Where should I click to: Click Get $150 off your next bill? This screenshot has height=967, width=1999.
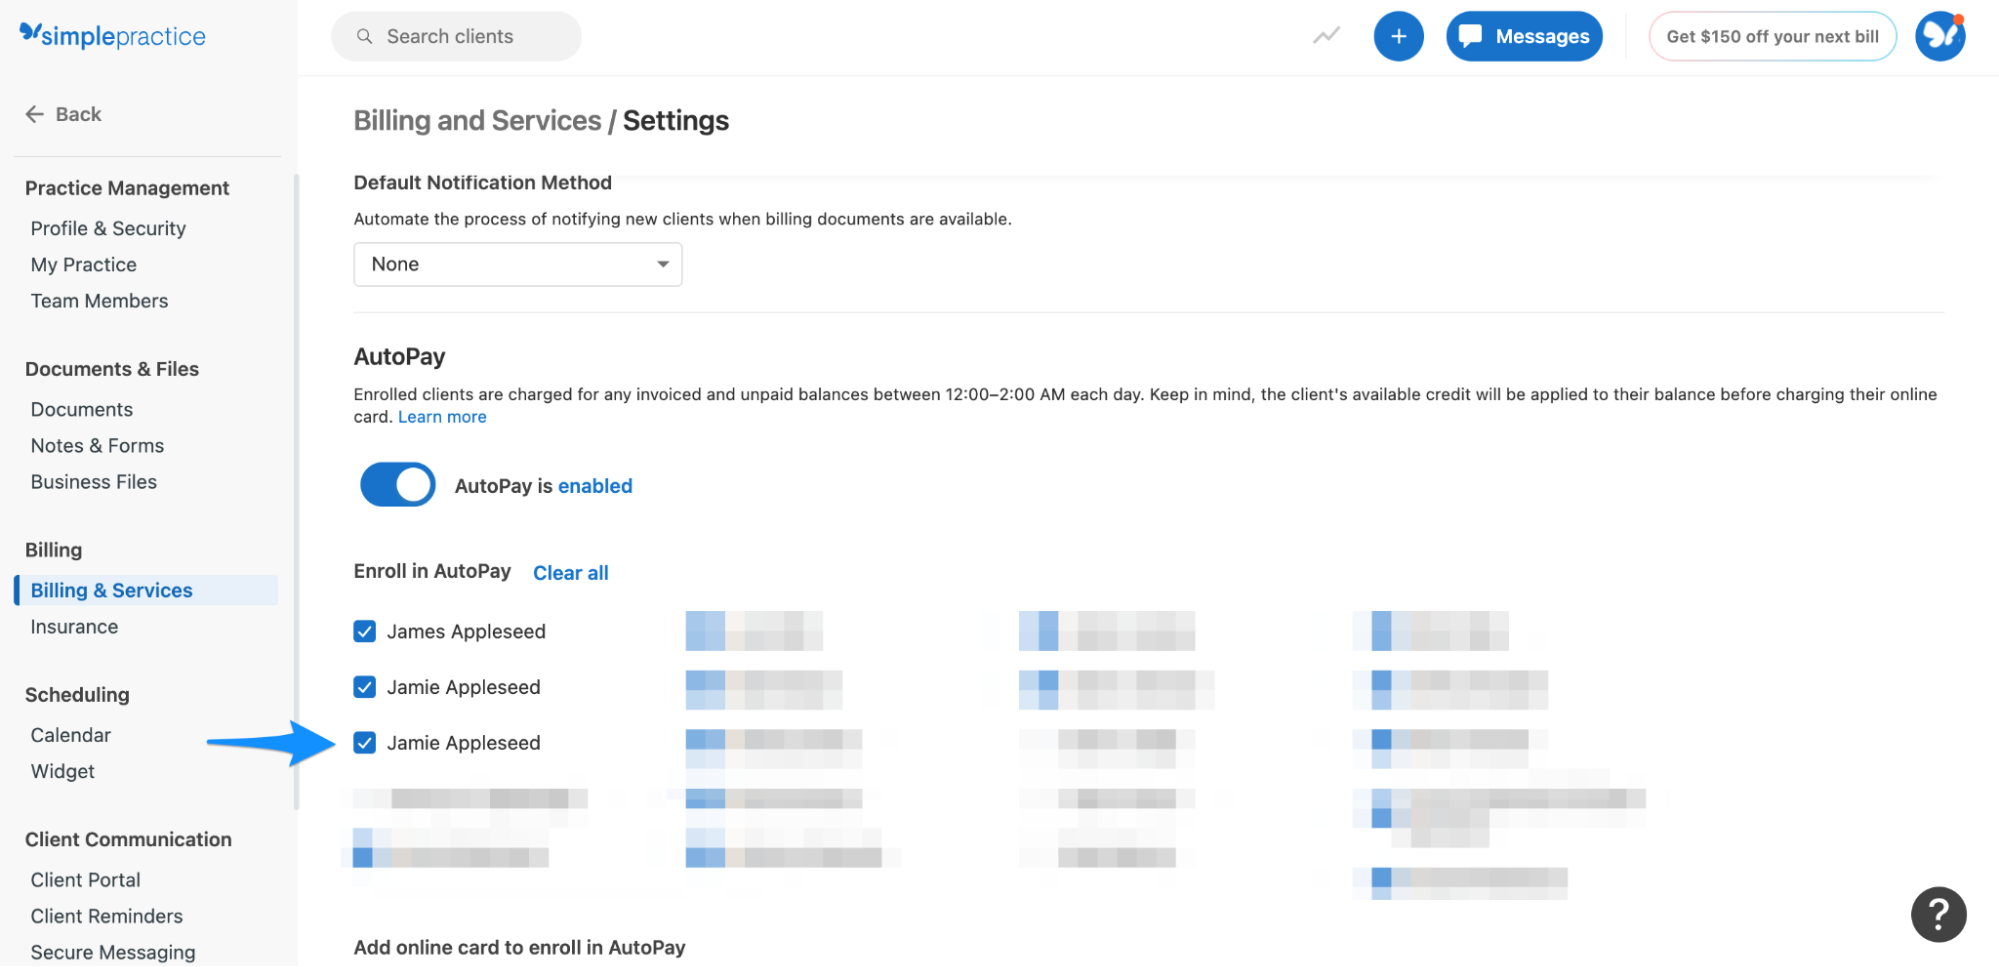(1771, 35)
